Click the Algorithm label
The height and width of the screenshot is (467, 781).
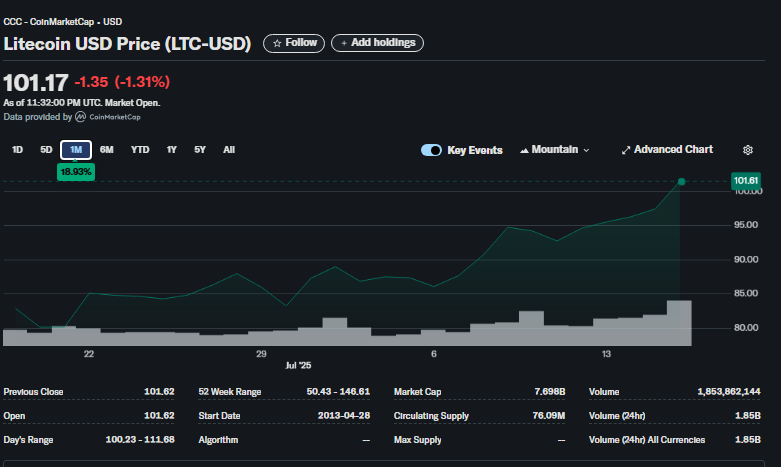point(218,440)
